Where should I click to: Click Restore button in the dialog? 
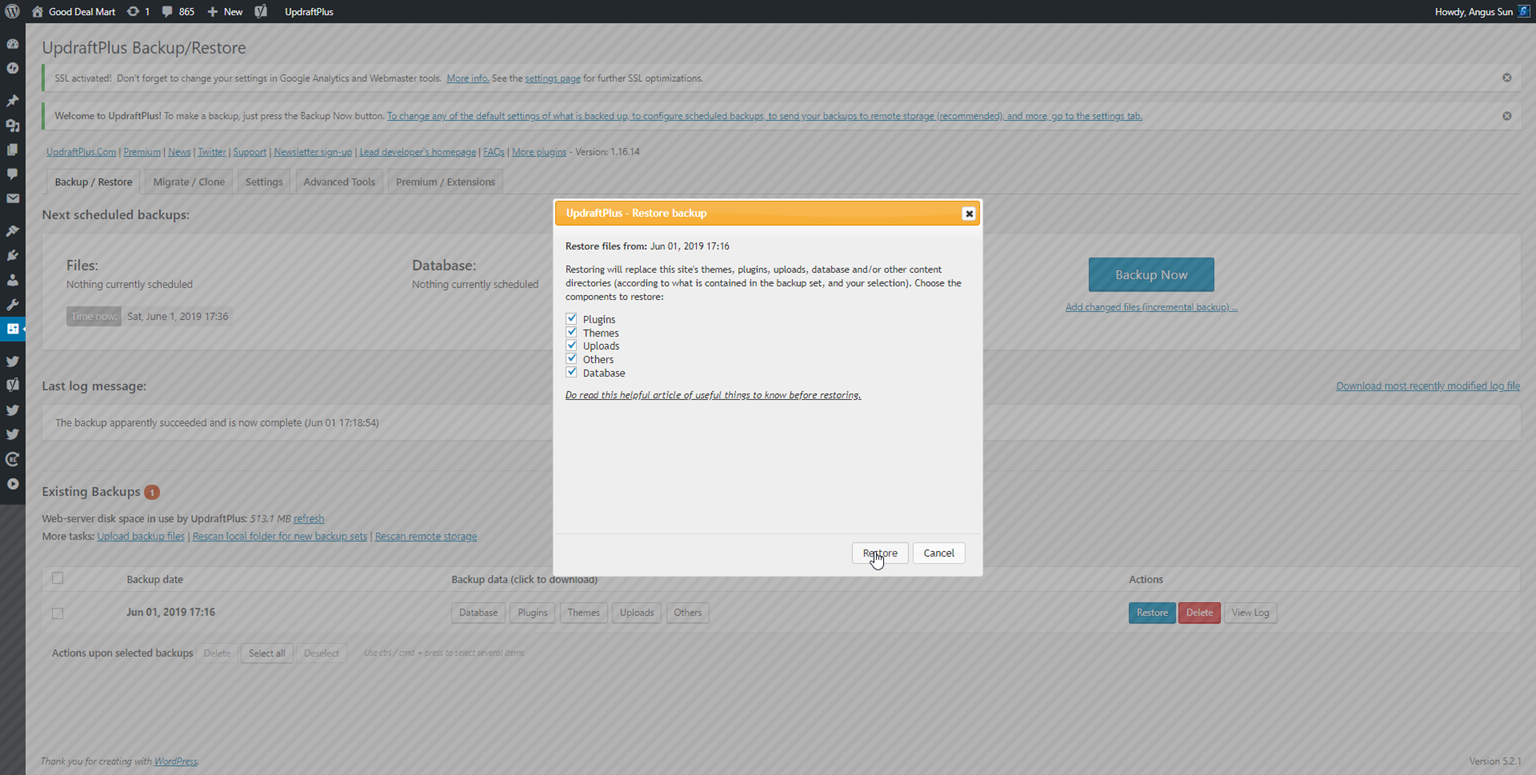(880, 553)
